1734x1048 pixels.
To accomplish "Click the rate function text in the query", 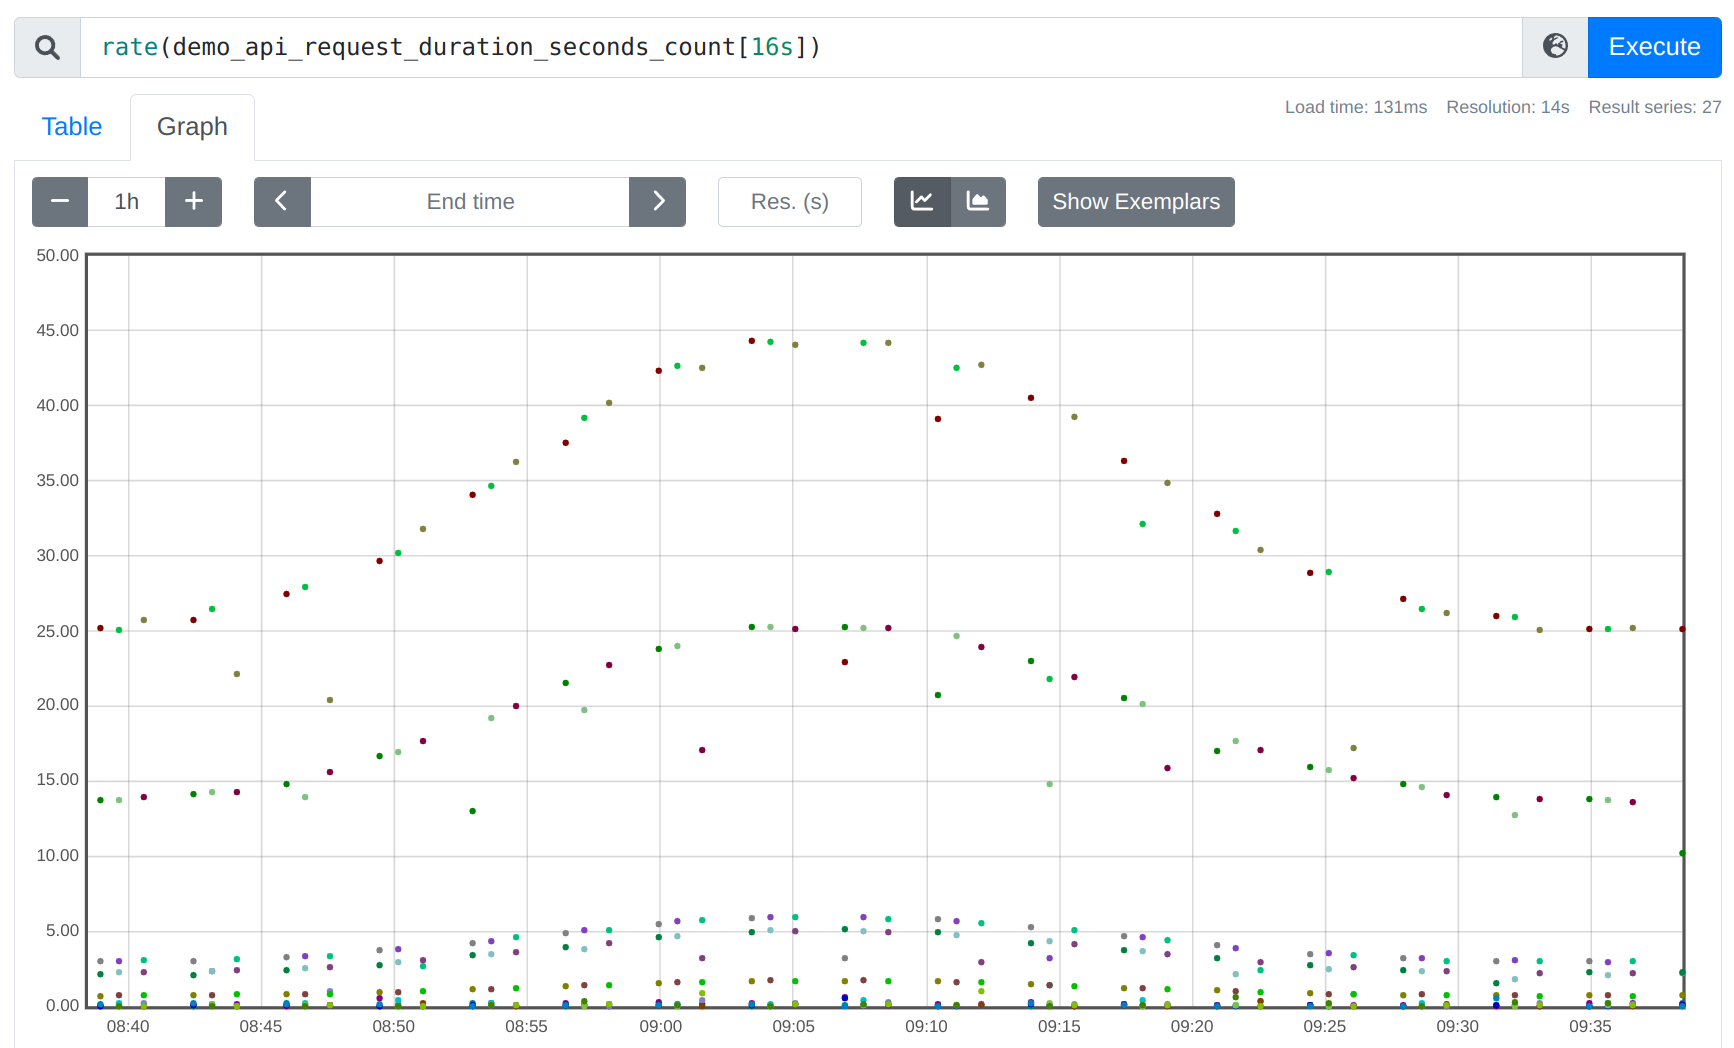I will (129, 46).
